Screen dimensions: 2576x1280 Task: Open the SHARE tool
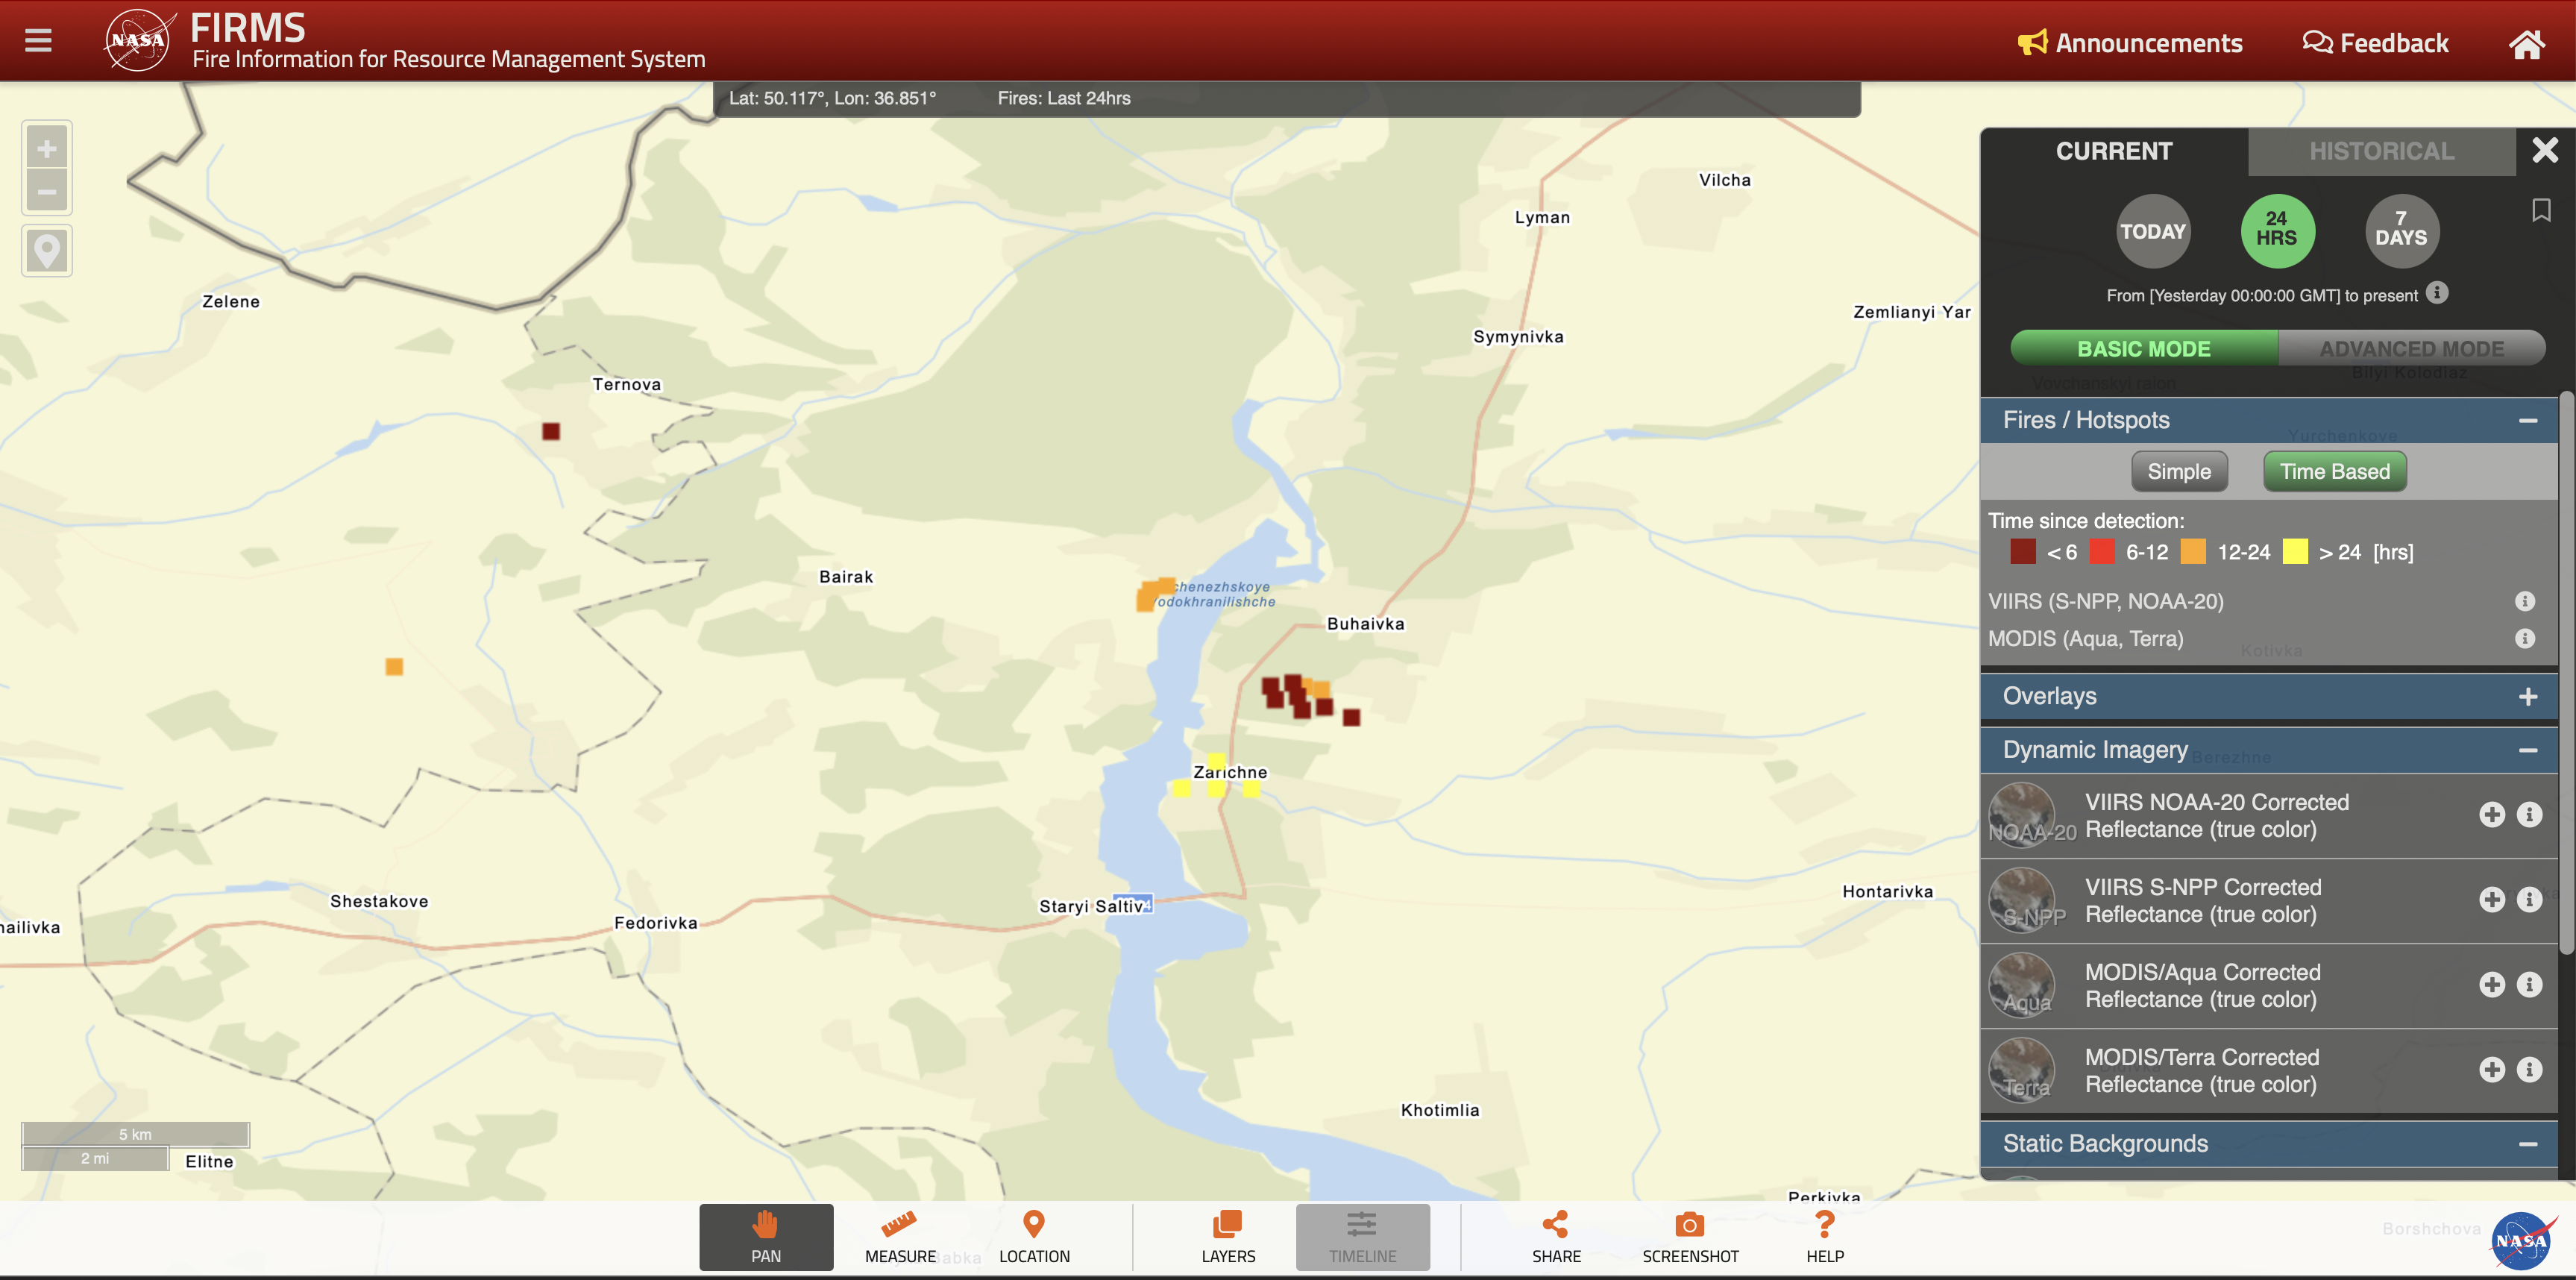[x=1556, y=1237]
